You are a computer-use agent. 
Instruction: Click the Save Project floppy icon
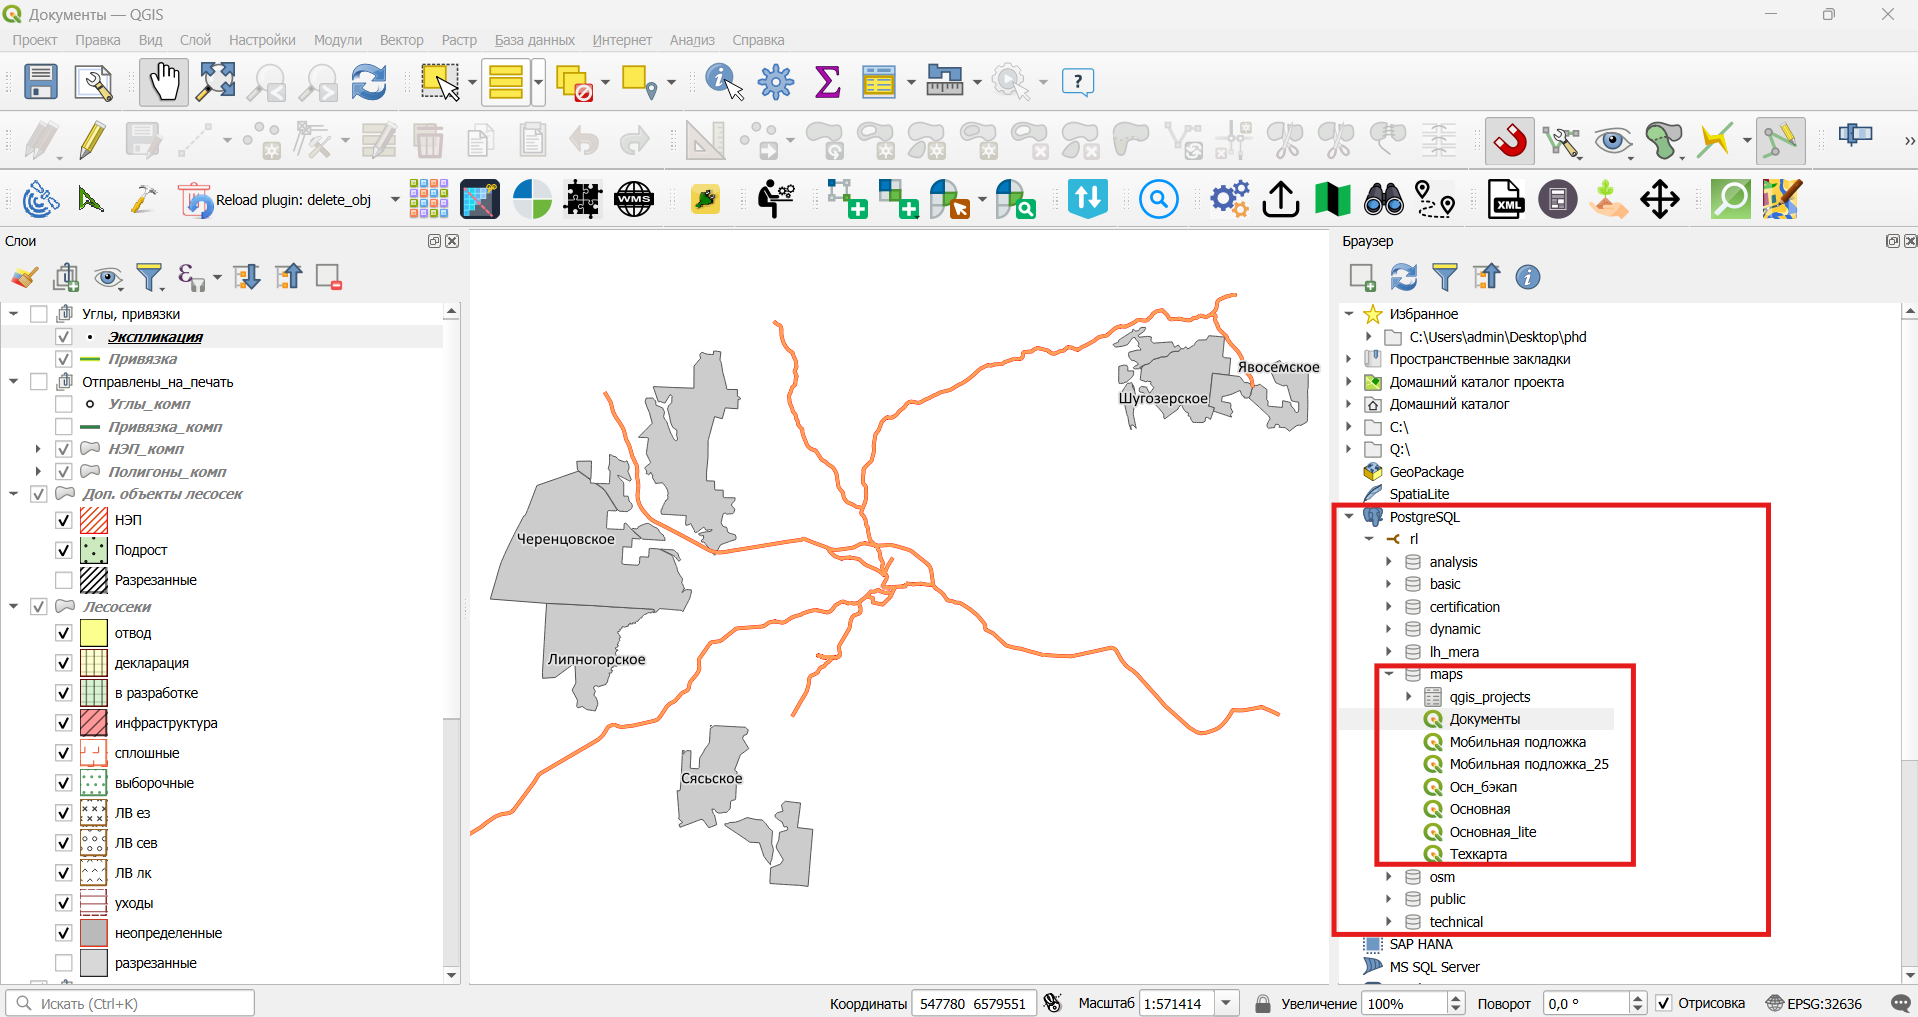[41, 82]
